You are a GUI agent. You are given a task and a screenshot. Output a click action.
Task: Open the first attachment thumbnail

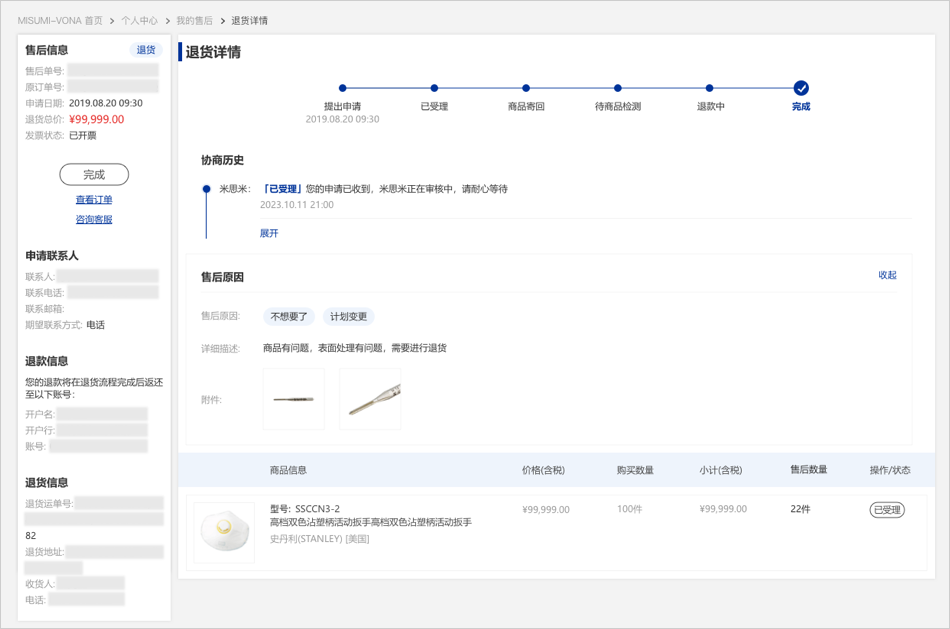pyautogui.click(x=294, y=399)
